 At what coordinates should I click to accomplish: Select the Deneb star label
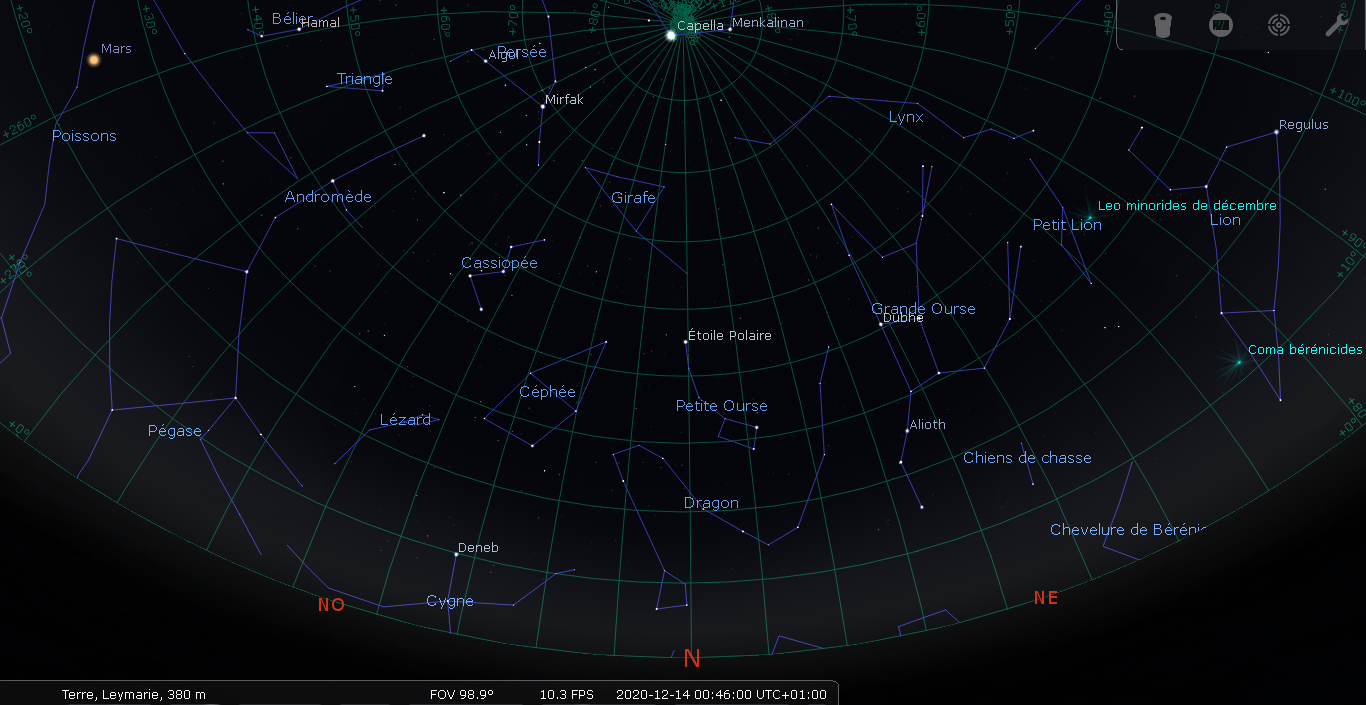tap(478, 547)
